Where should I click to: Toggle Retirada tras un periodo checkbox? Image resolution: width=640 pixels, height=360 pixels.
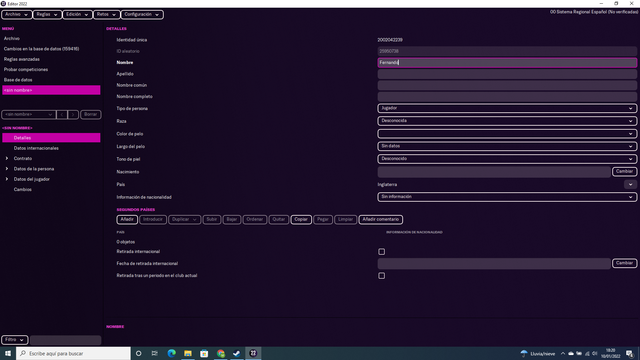[x=382, y=276]
